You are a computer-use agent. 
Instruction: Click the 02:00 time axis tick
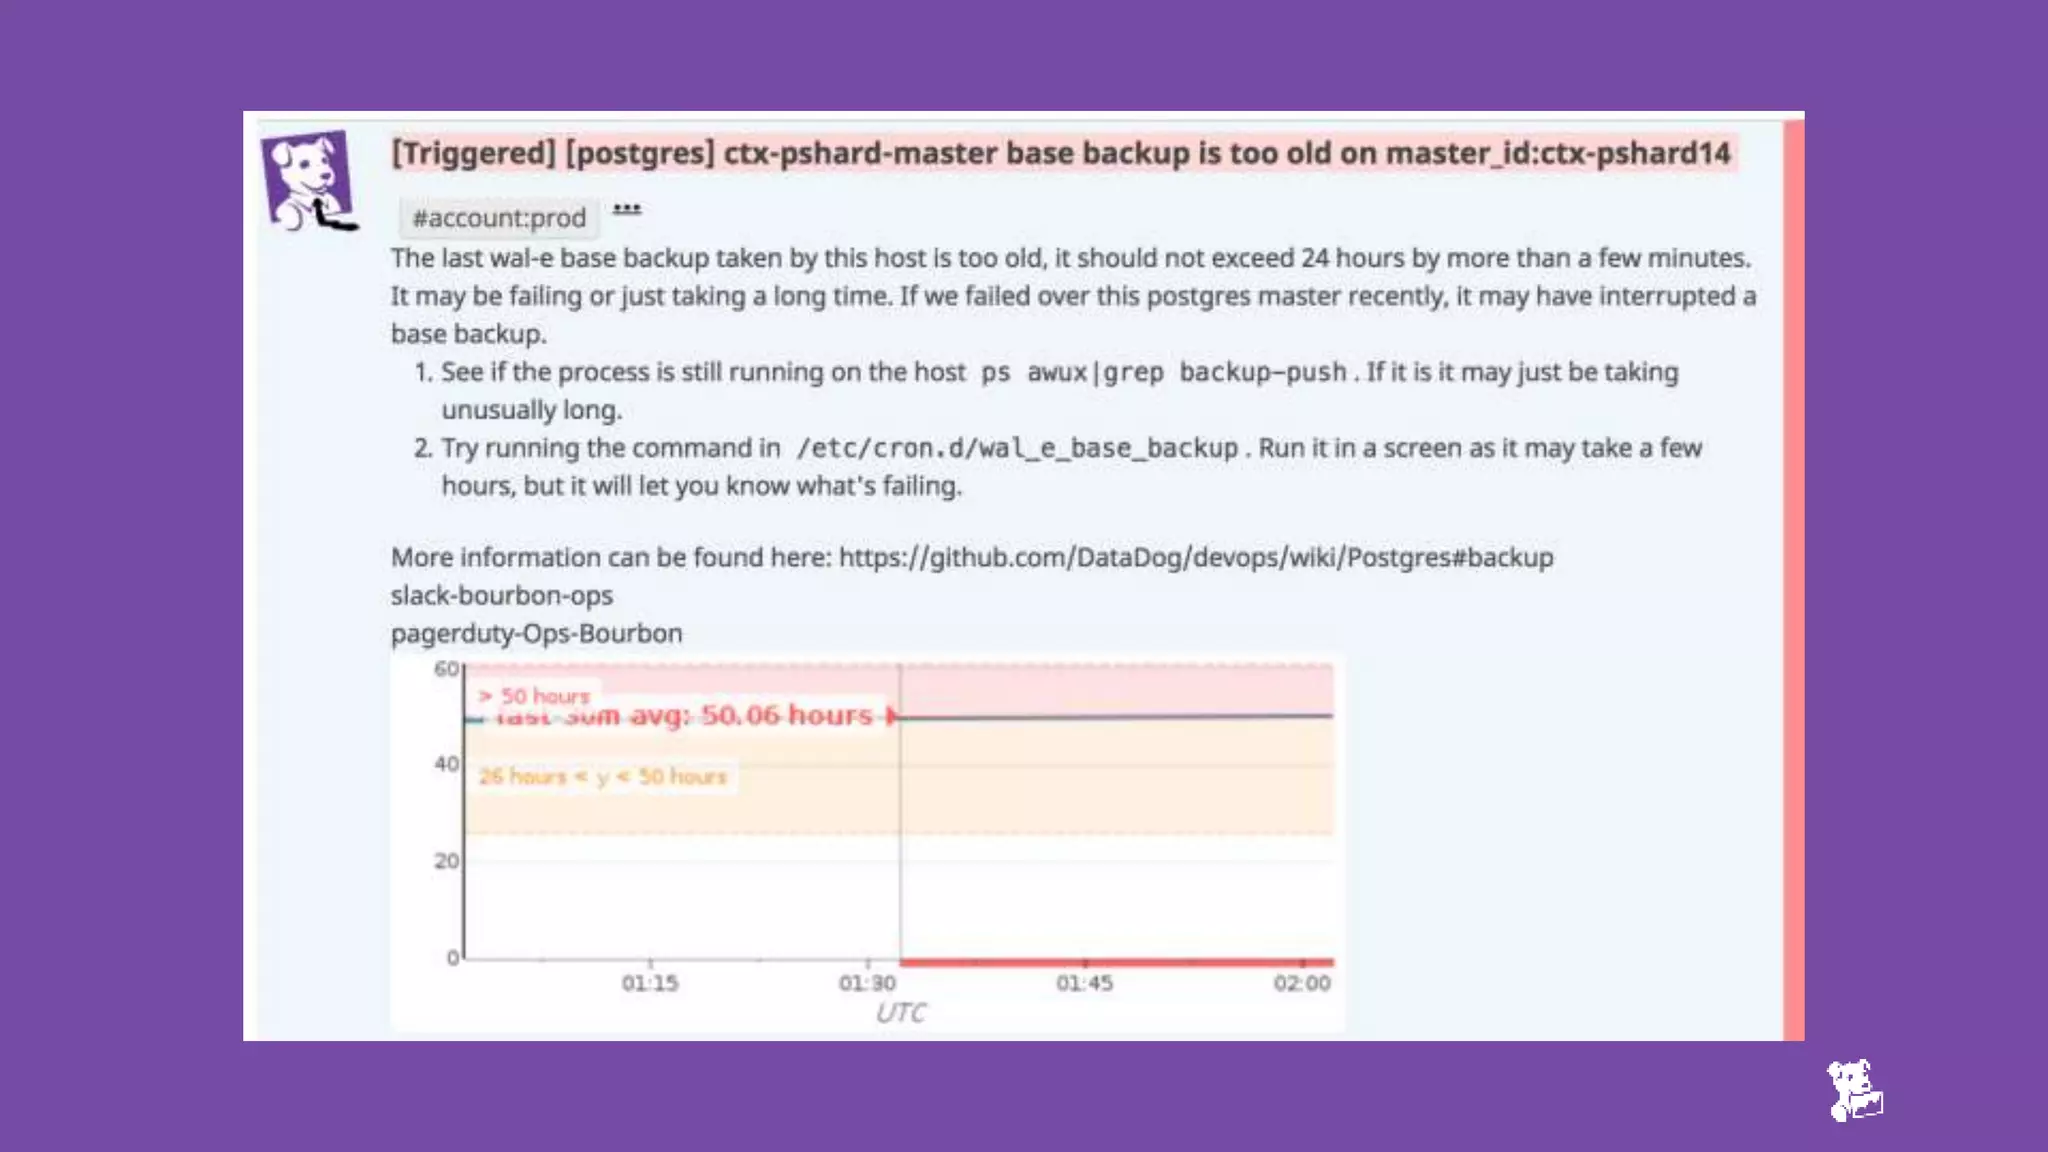[1301, 983]
